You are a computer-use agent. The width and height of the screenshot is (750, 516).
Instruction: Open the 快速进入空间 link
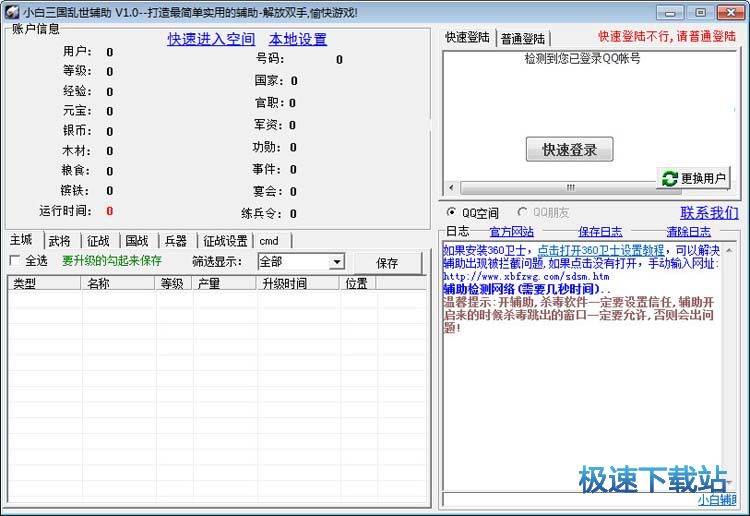211,39
